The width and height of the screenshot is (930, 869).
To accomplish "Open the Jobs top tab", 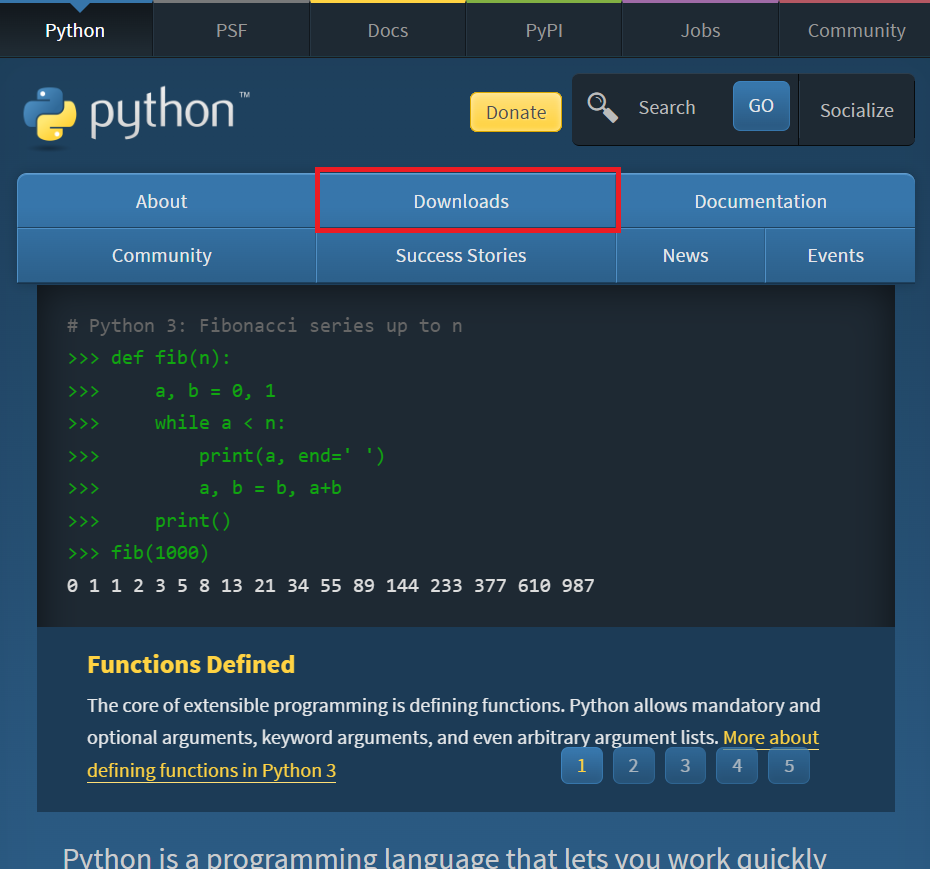I will (700, 30).
